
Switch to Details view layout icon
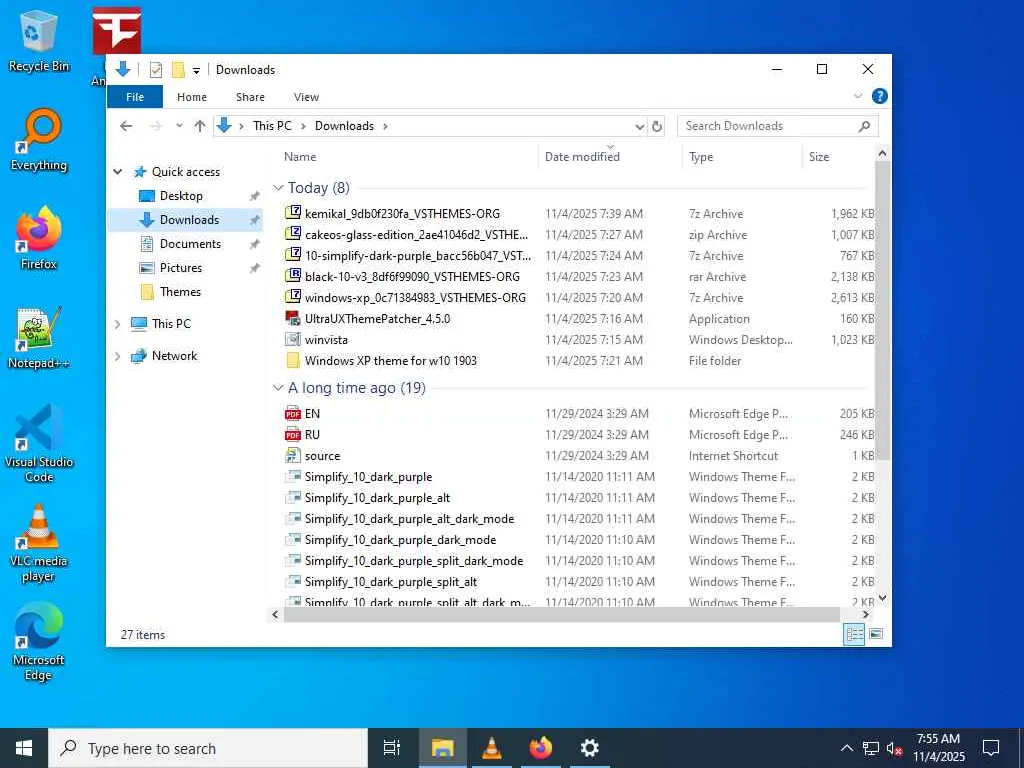pyautogui.click(x=854, y=634)
